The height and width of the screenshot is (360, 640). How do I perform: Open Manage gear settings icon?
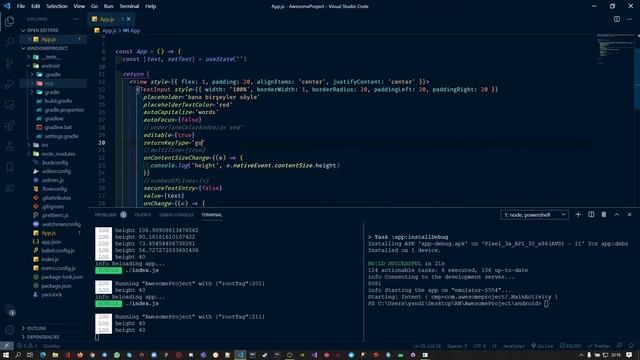[x=10, y=330]
